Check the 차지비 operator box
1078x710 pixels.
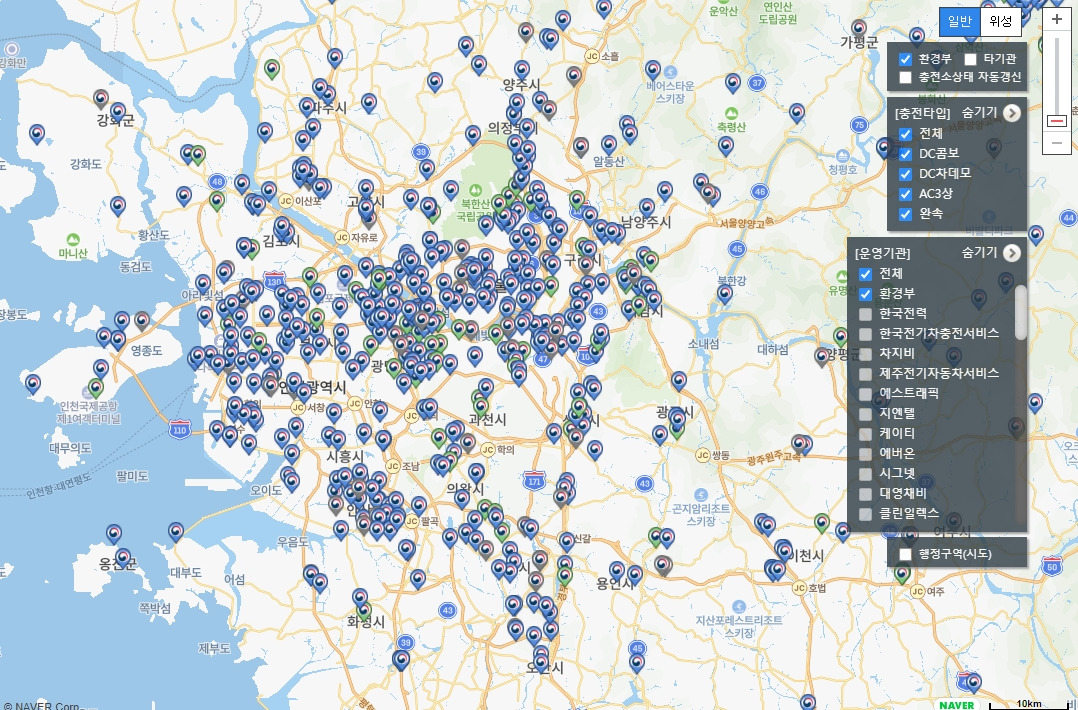[866, 354]
